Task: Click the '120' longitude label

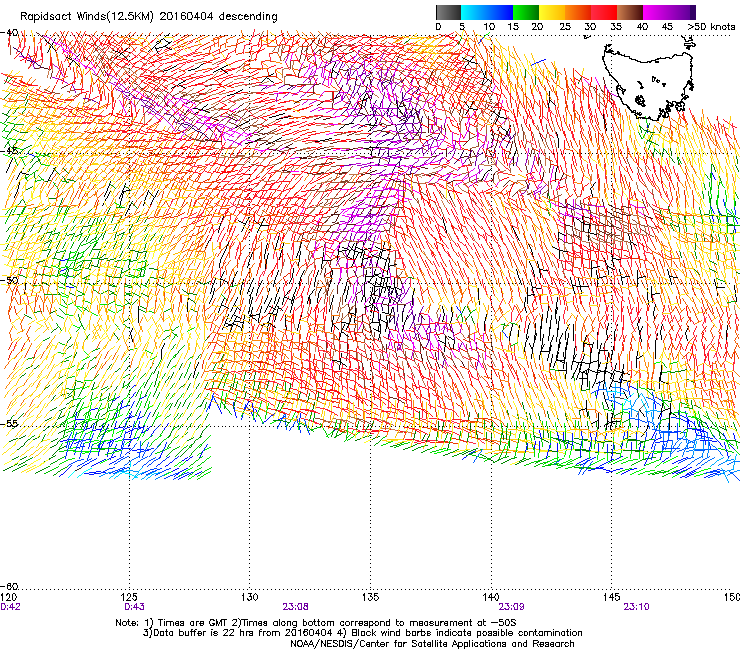Action: point(9,597)
